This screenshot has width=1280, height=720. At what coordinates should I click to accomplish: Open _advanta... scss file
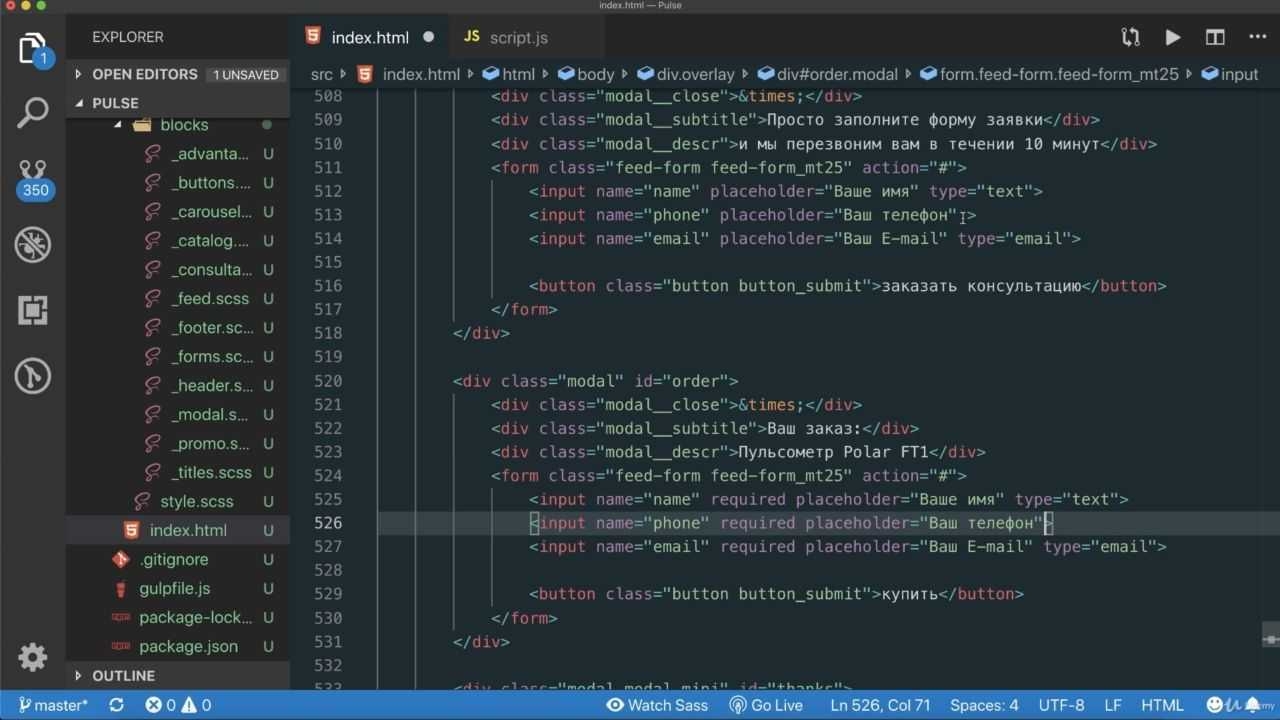pyautogui.click(x=210, y=154)
